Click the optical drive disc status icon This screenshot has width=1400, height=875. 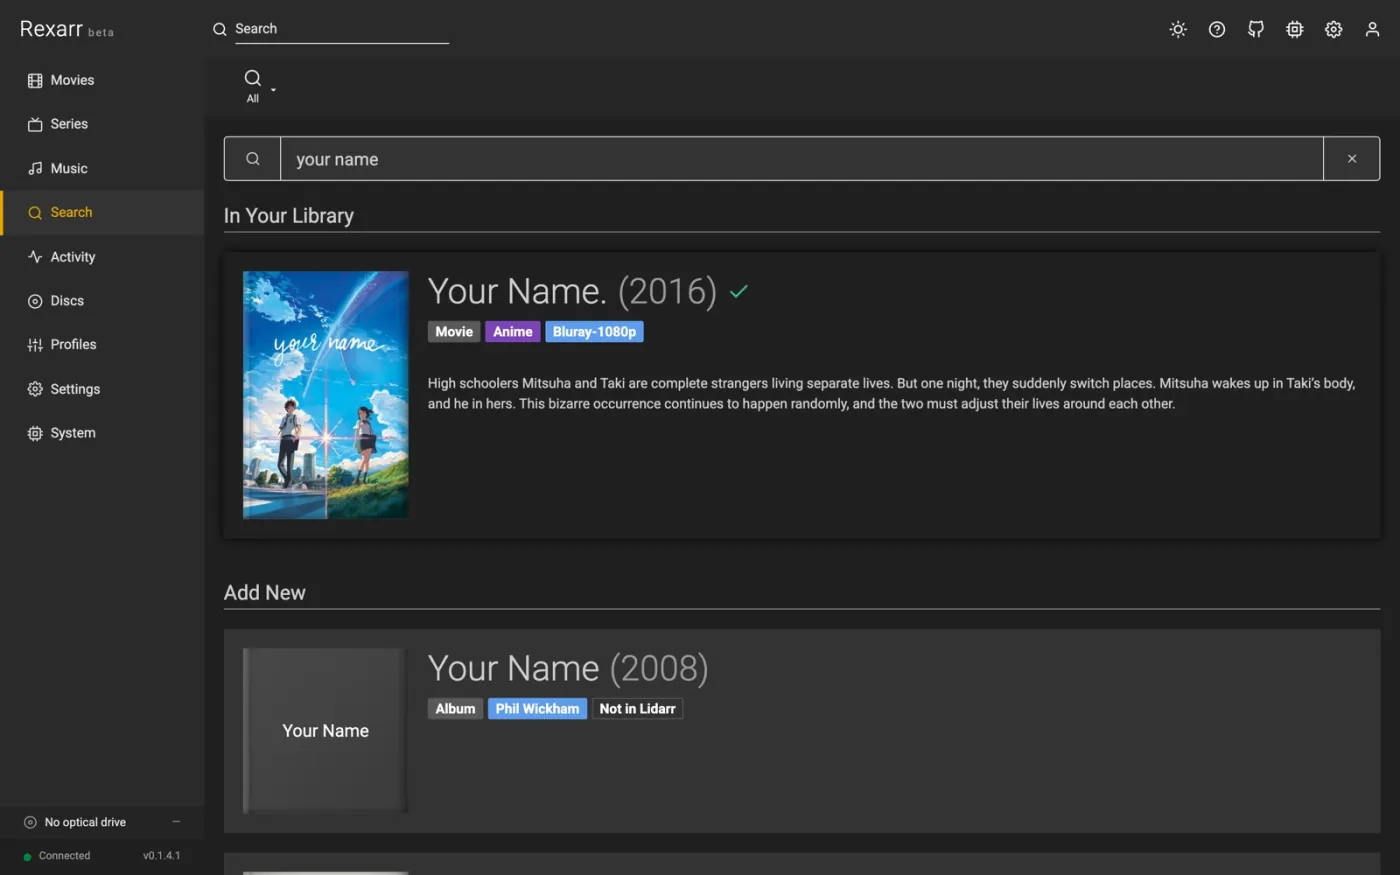click(30, 822)
